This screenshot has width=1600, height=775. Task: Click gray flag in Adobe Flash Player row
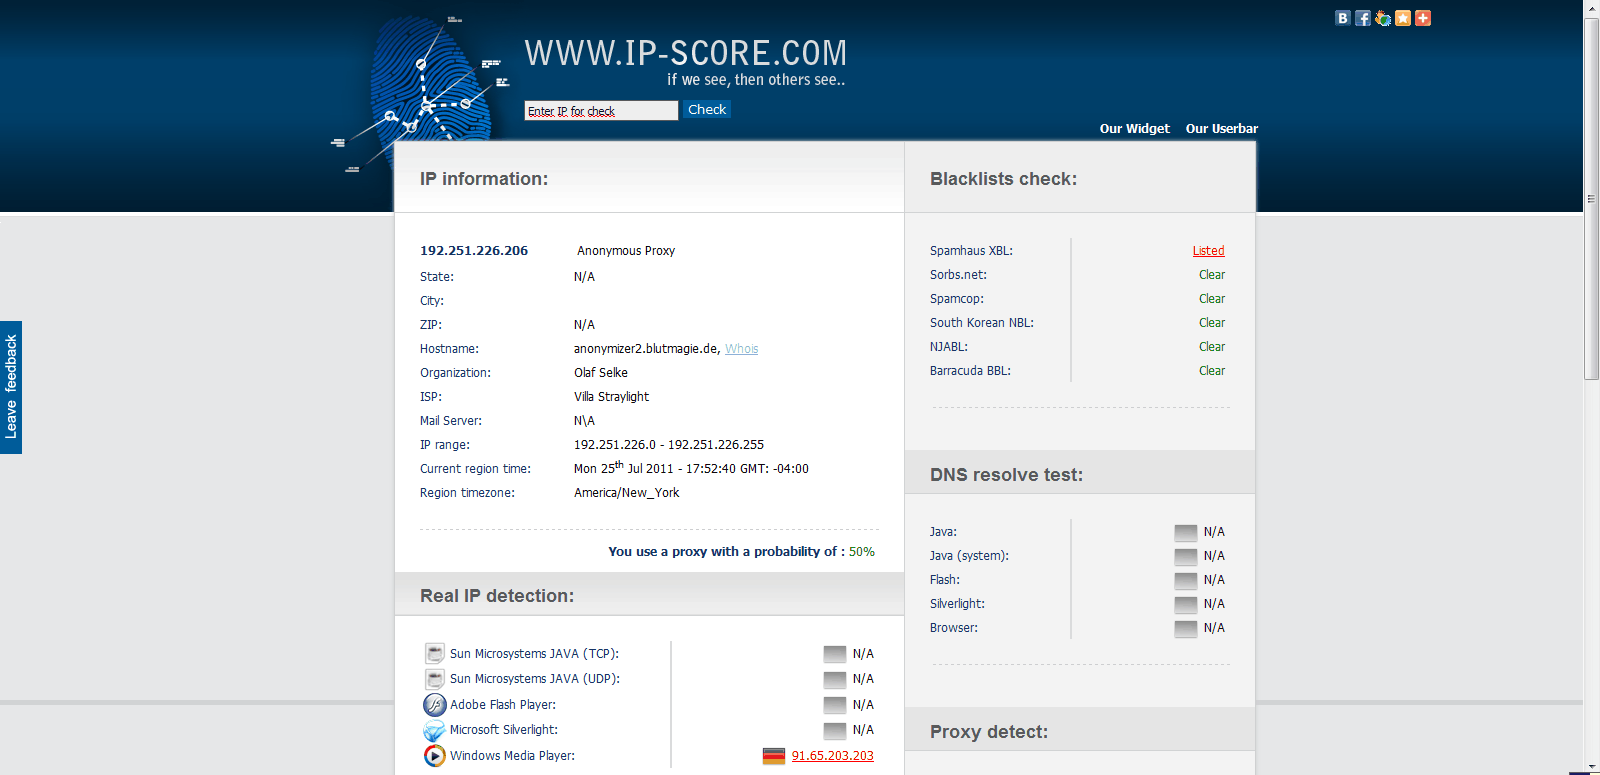(835, 705)
